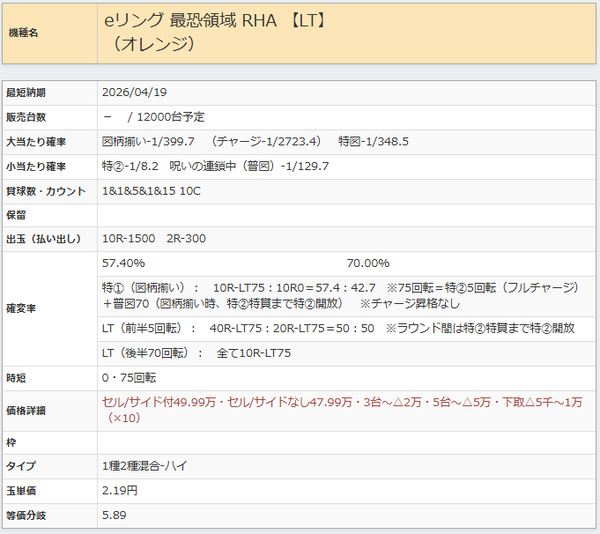Screen dimensions: 600x534
Task: Click the タイプ row label
Action: point(21,466)
